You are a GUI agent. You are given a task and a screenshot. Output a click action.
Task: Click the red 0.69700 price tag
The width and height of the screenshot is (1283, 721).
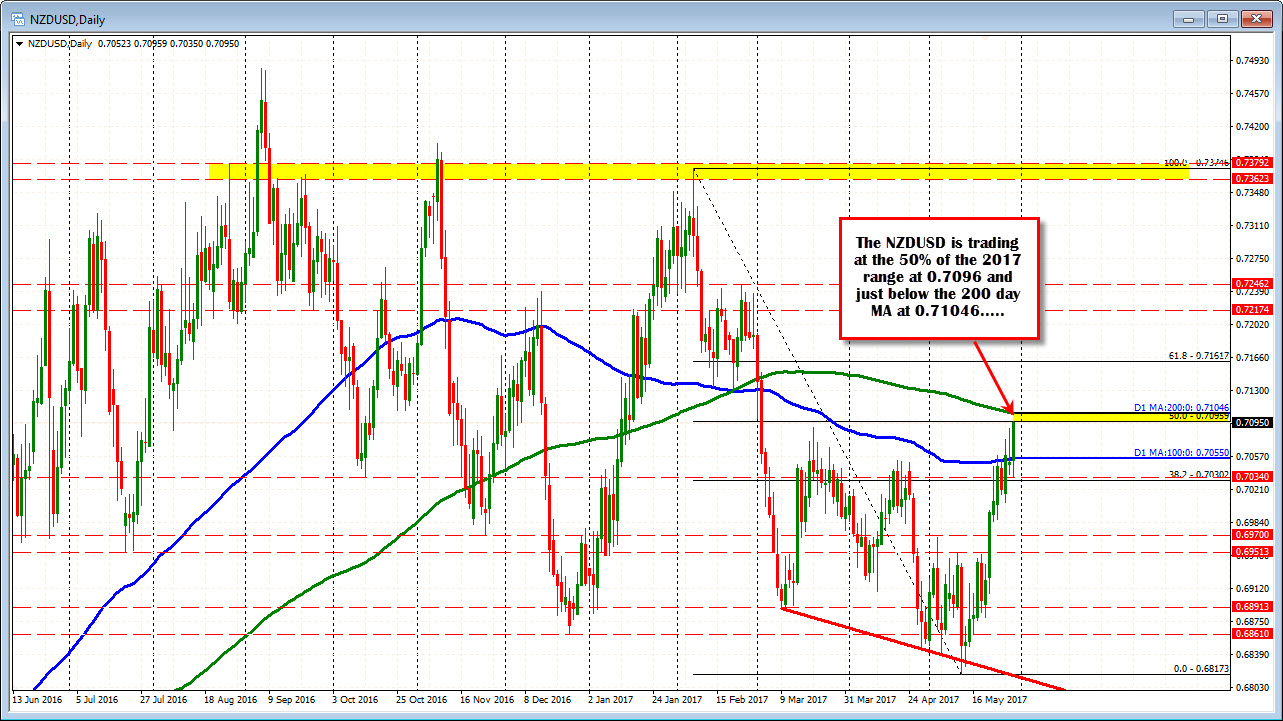(1253, 536)
